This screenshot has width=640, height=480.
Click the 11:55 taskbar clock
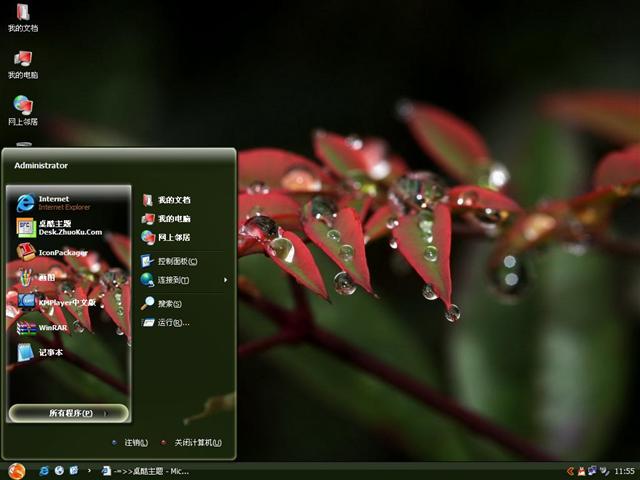624,471
